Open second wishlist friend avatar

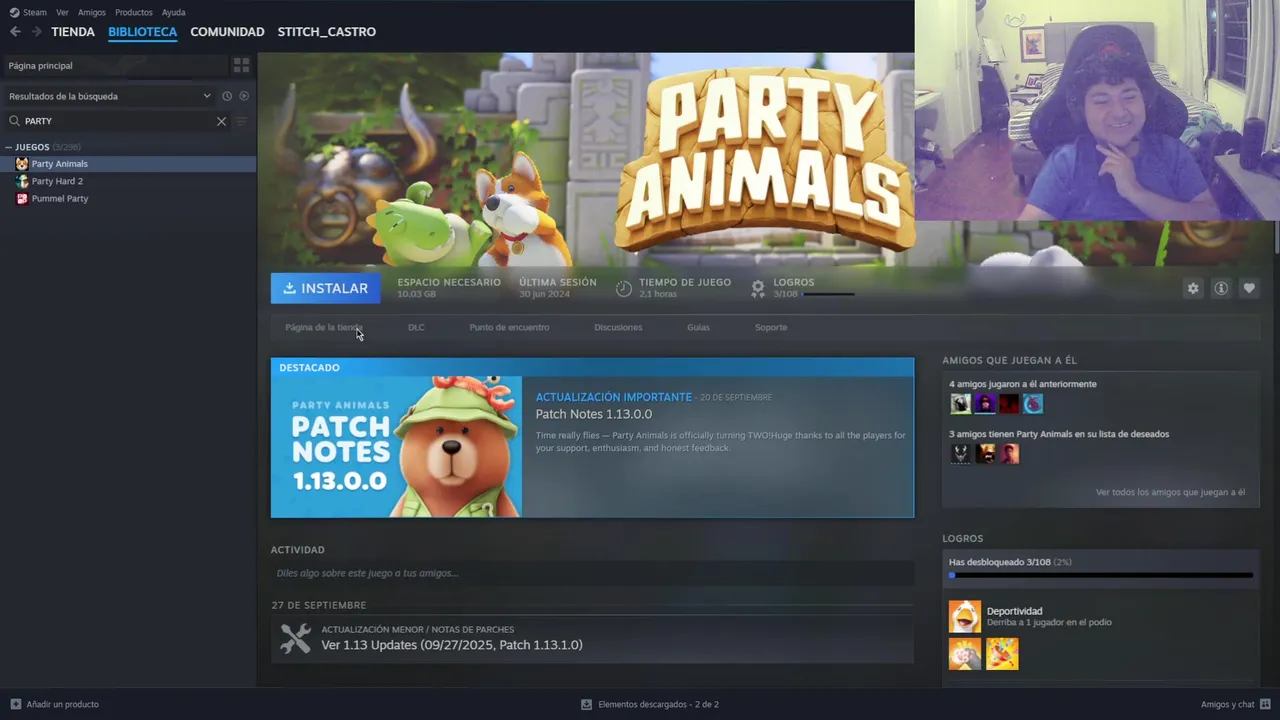pyautogui.click(x=985, y=454)
